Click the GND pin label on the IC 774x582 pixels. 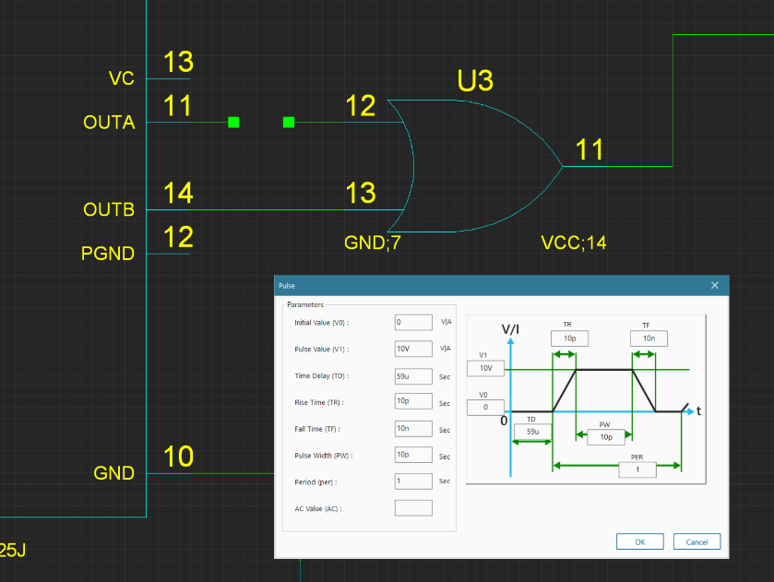(114, 473)
